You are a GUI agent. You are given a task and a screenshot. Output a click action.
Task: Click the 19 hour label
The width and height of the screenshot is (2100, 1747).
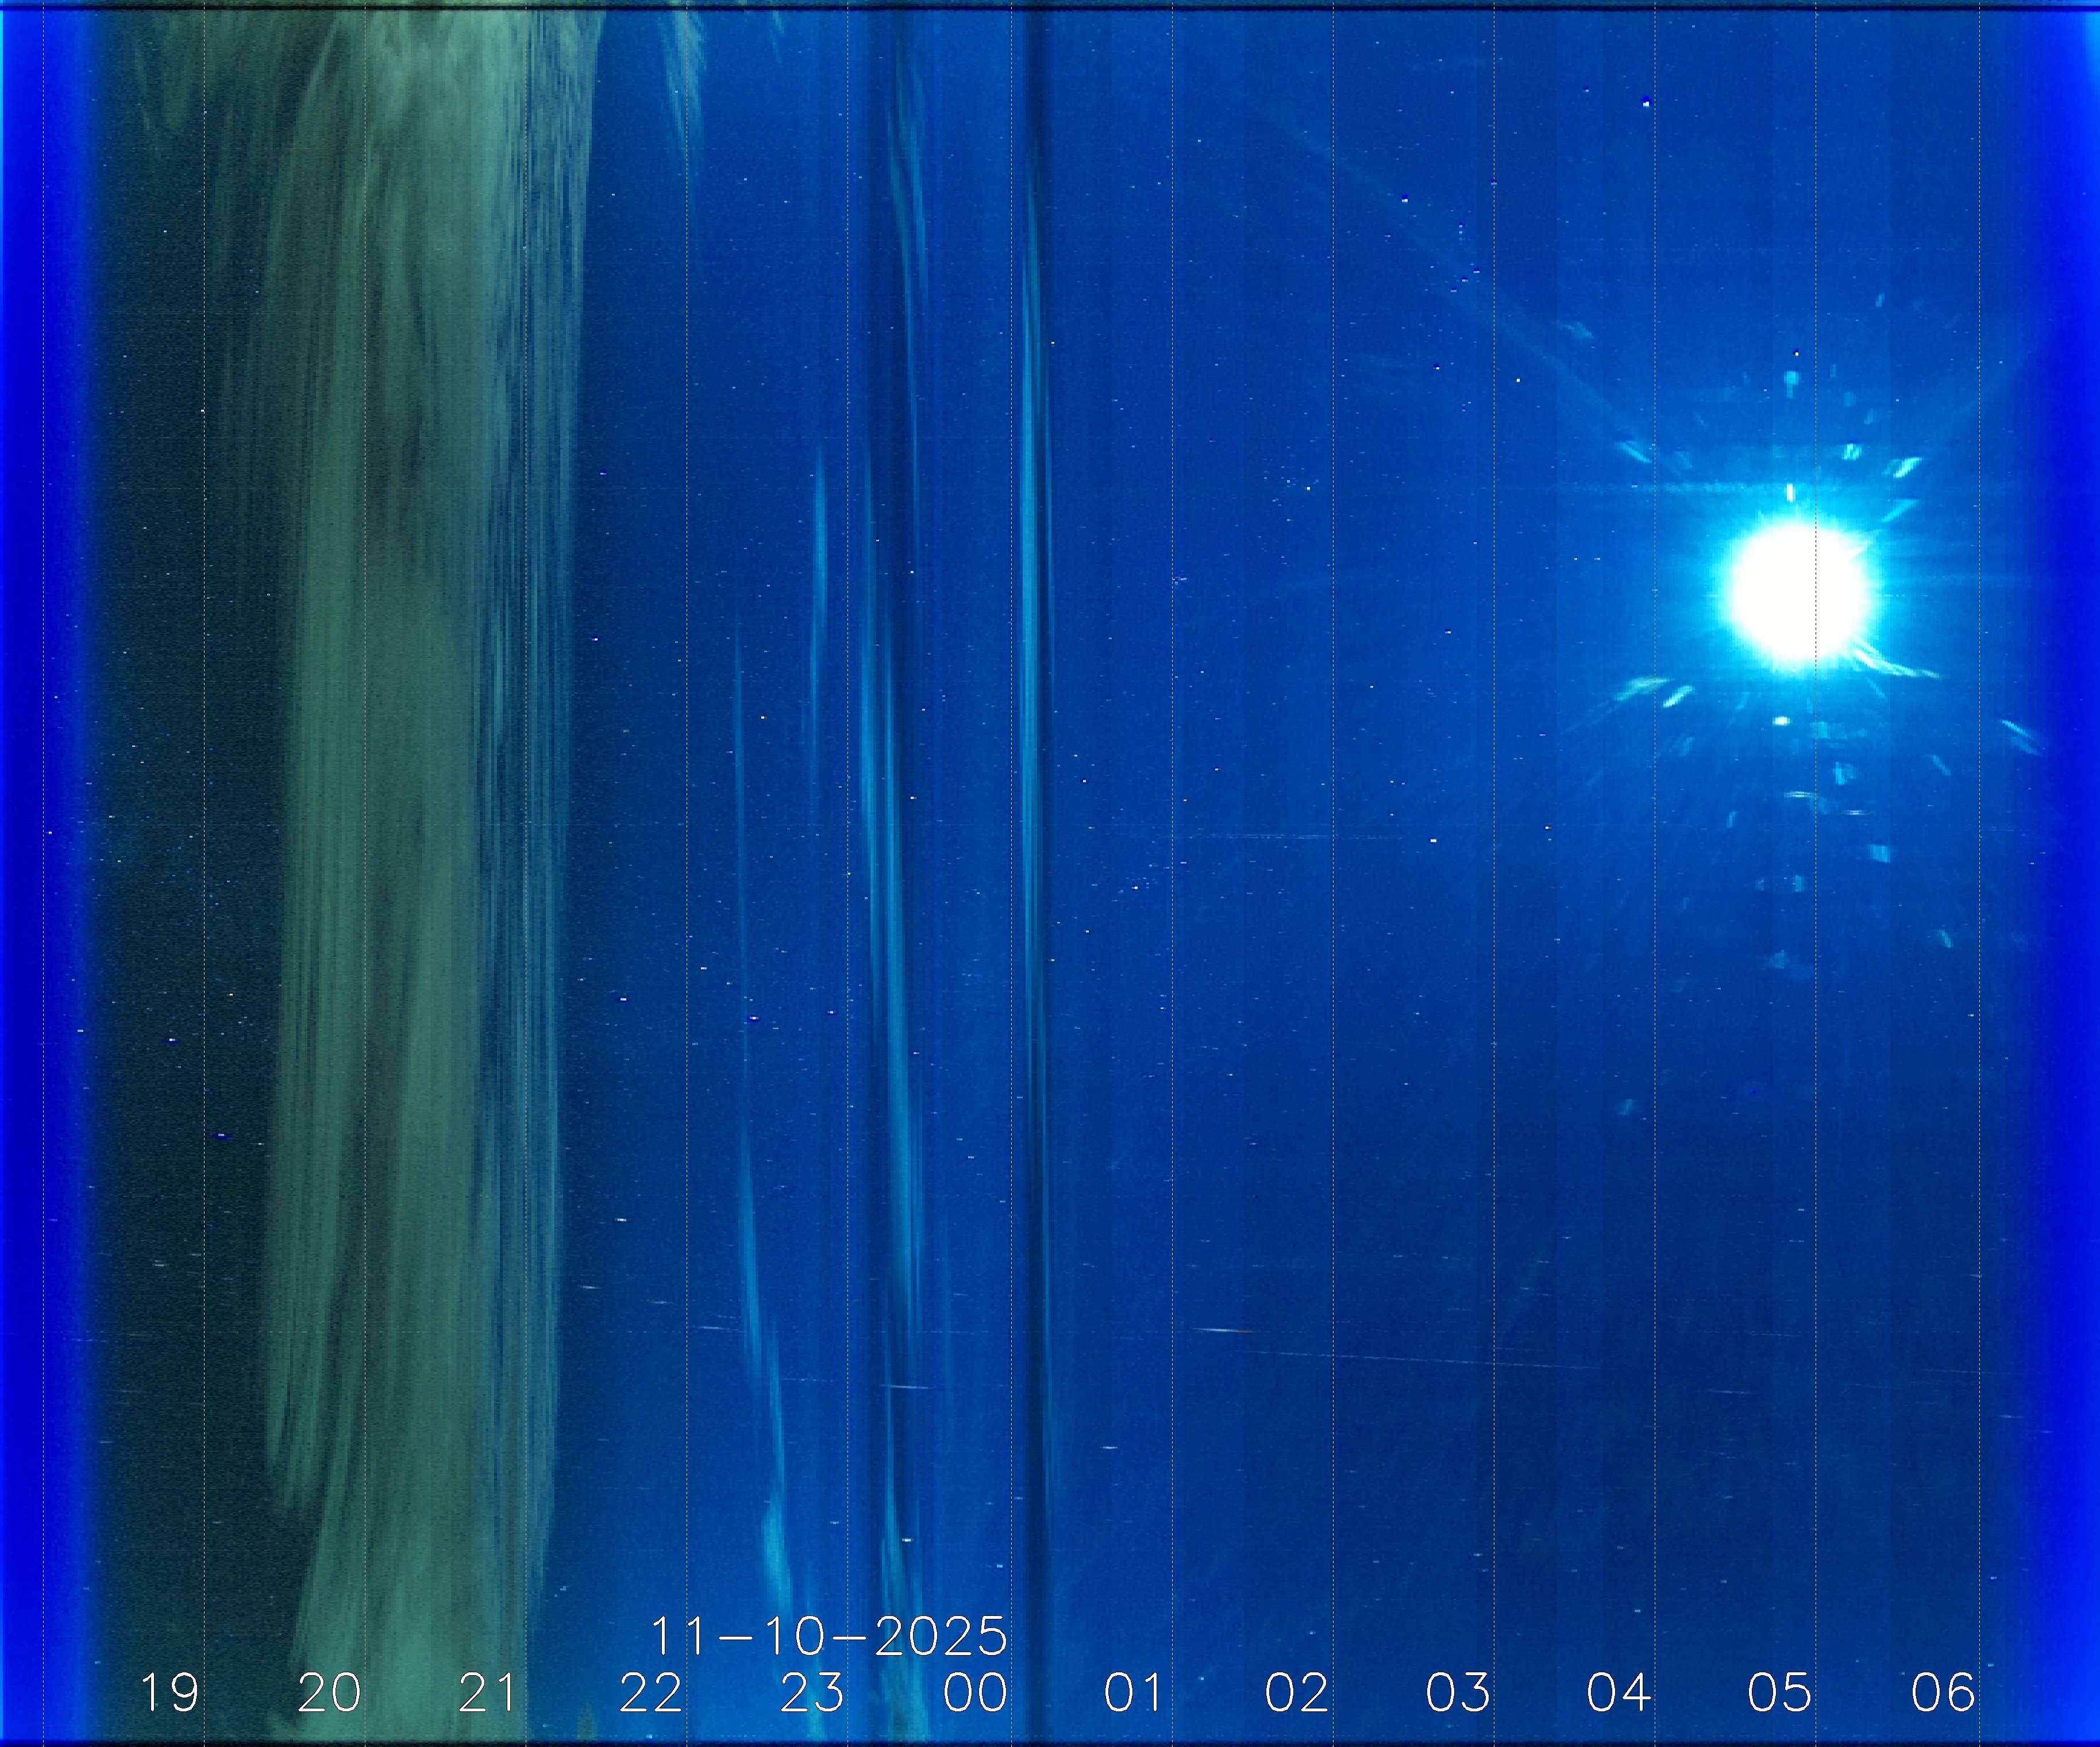(169, 1693)
